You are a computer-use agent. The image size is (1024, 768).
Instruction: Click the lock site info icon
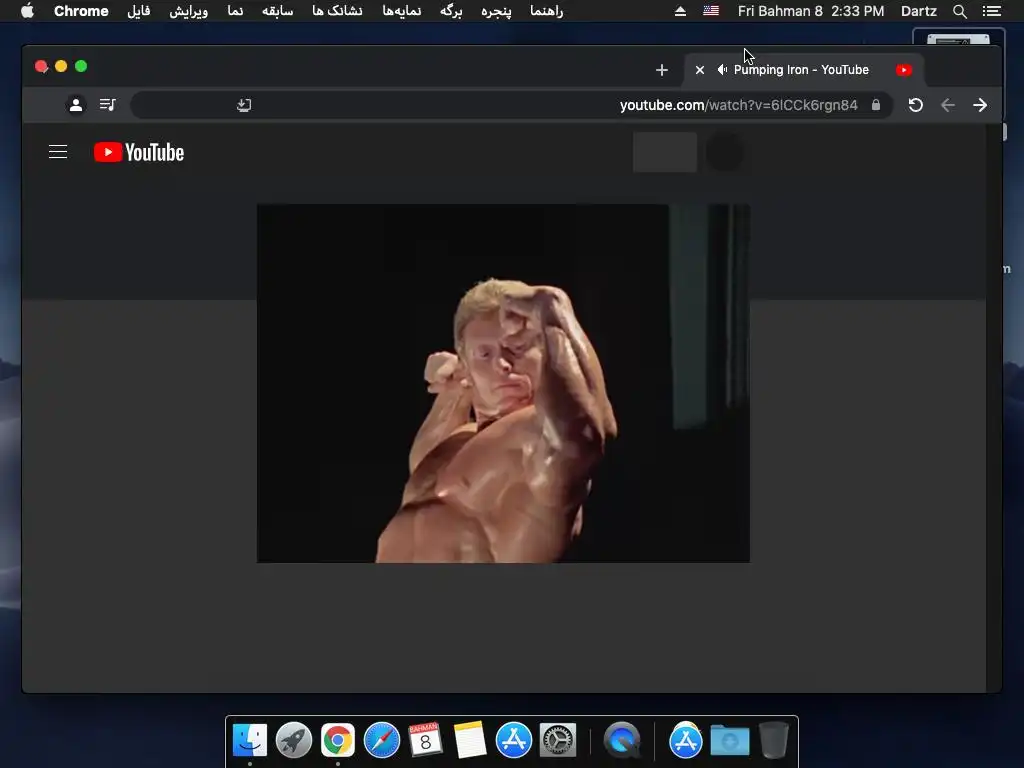pos(876,105)
